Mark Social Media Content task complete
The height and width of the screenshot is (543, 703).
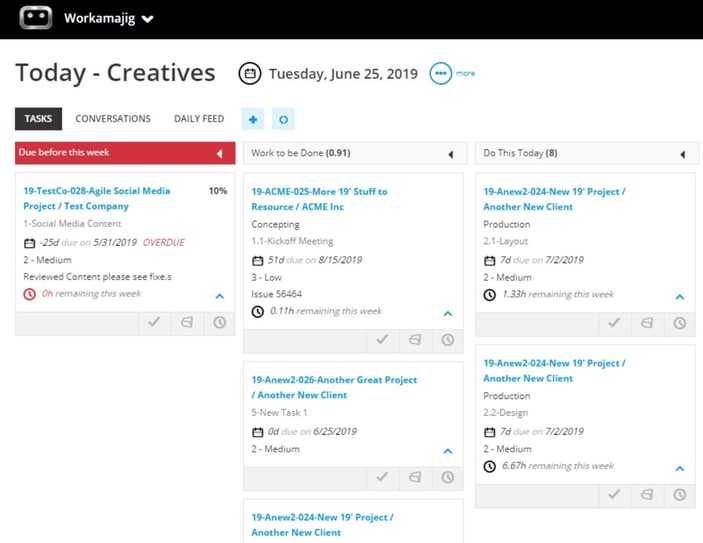coord(154,322)
